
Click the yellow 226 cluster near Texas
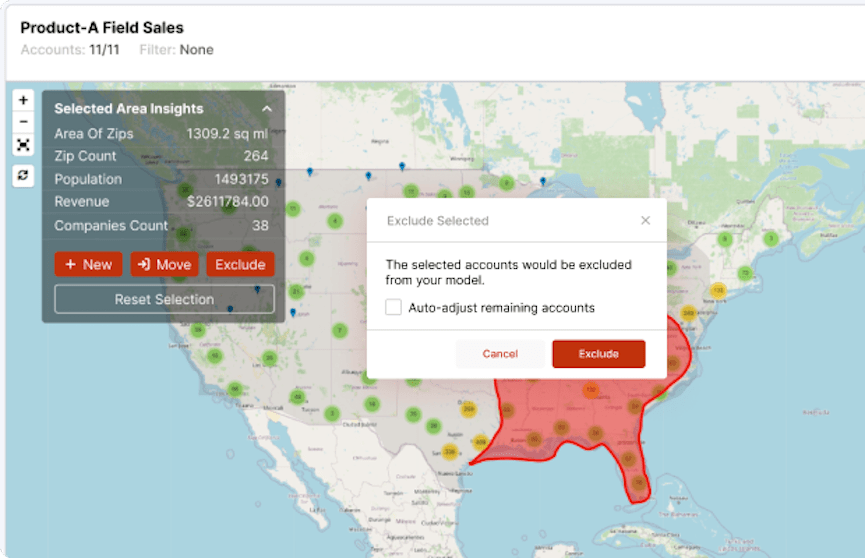point(450,452)
